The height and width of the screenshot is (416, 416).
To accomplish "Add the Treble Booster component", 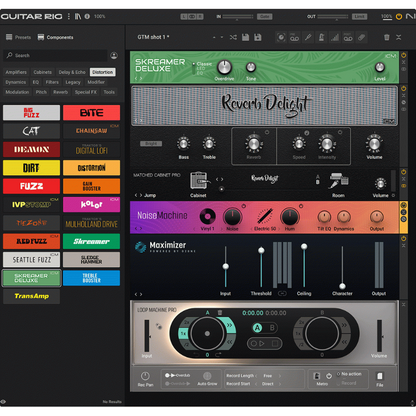I will (x=91, y=278).
